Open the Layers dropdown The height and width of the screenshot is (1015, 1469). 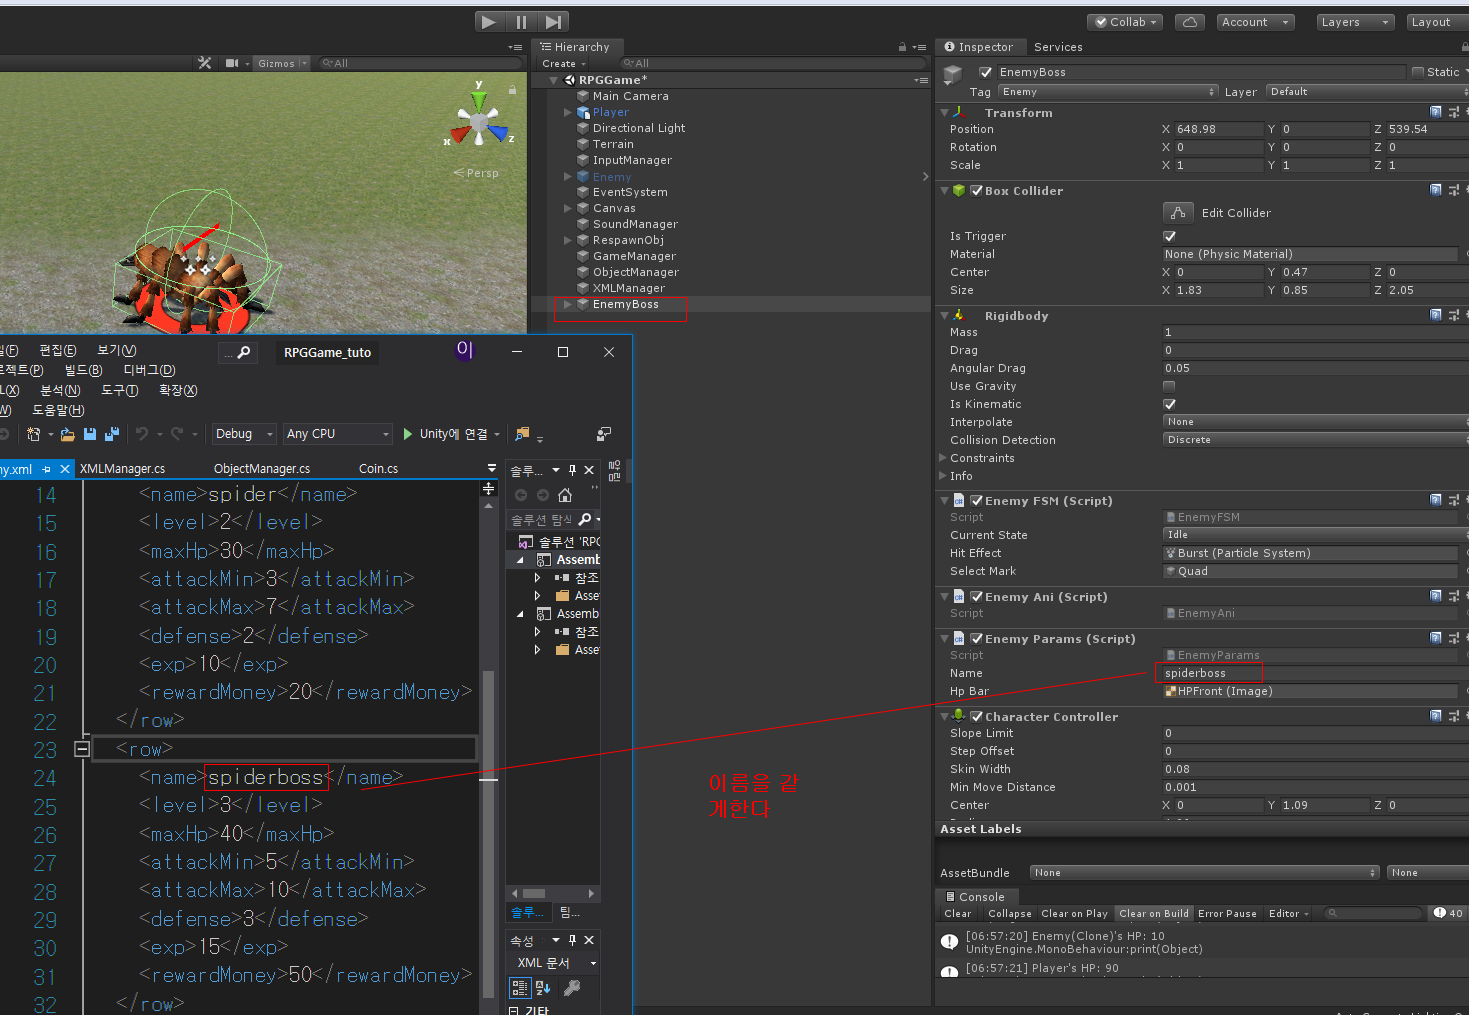pos(1355,22)
